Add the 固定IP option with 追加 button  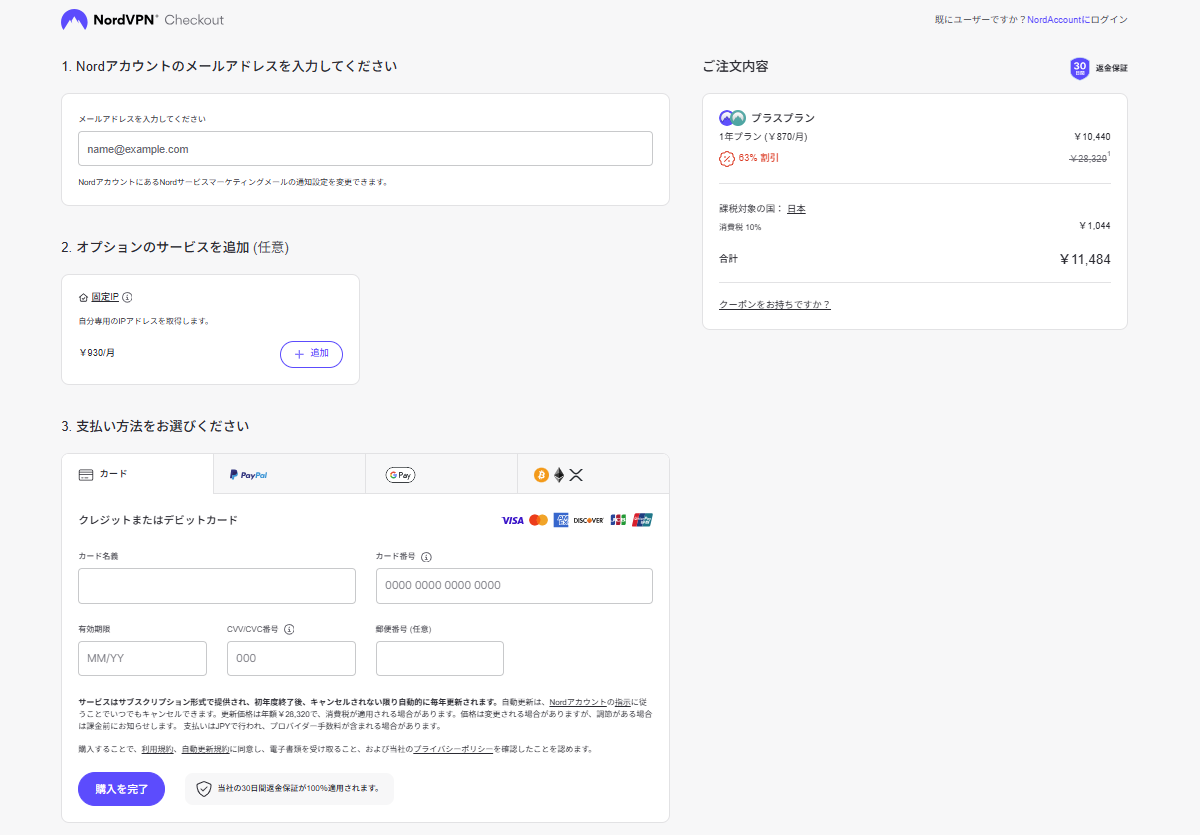coord(311,354)
